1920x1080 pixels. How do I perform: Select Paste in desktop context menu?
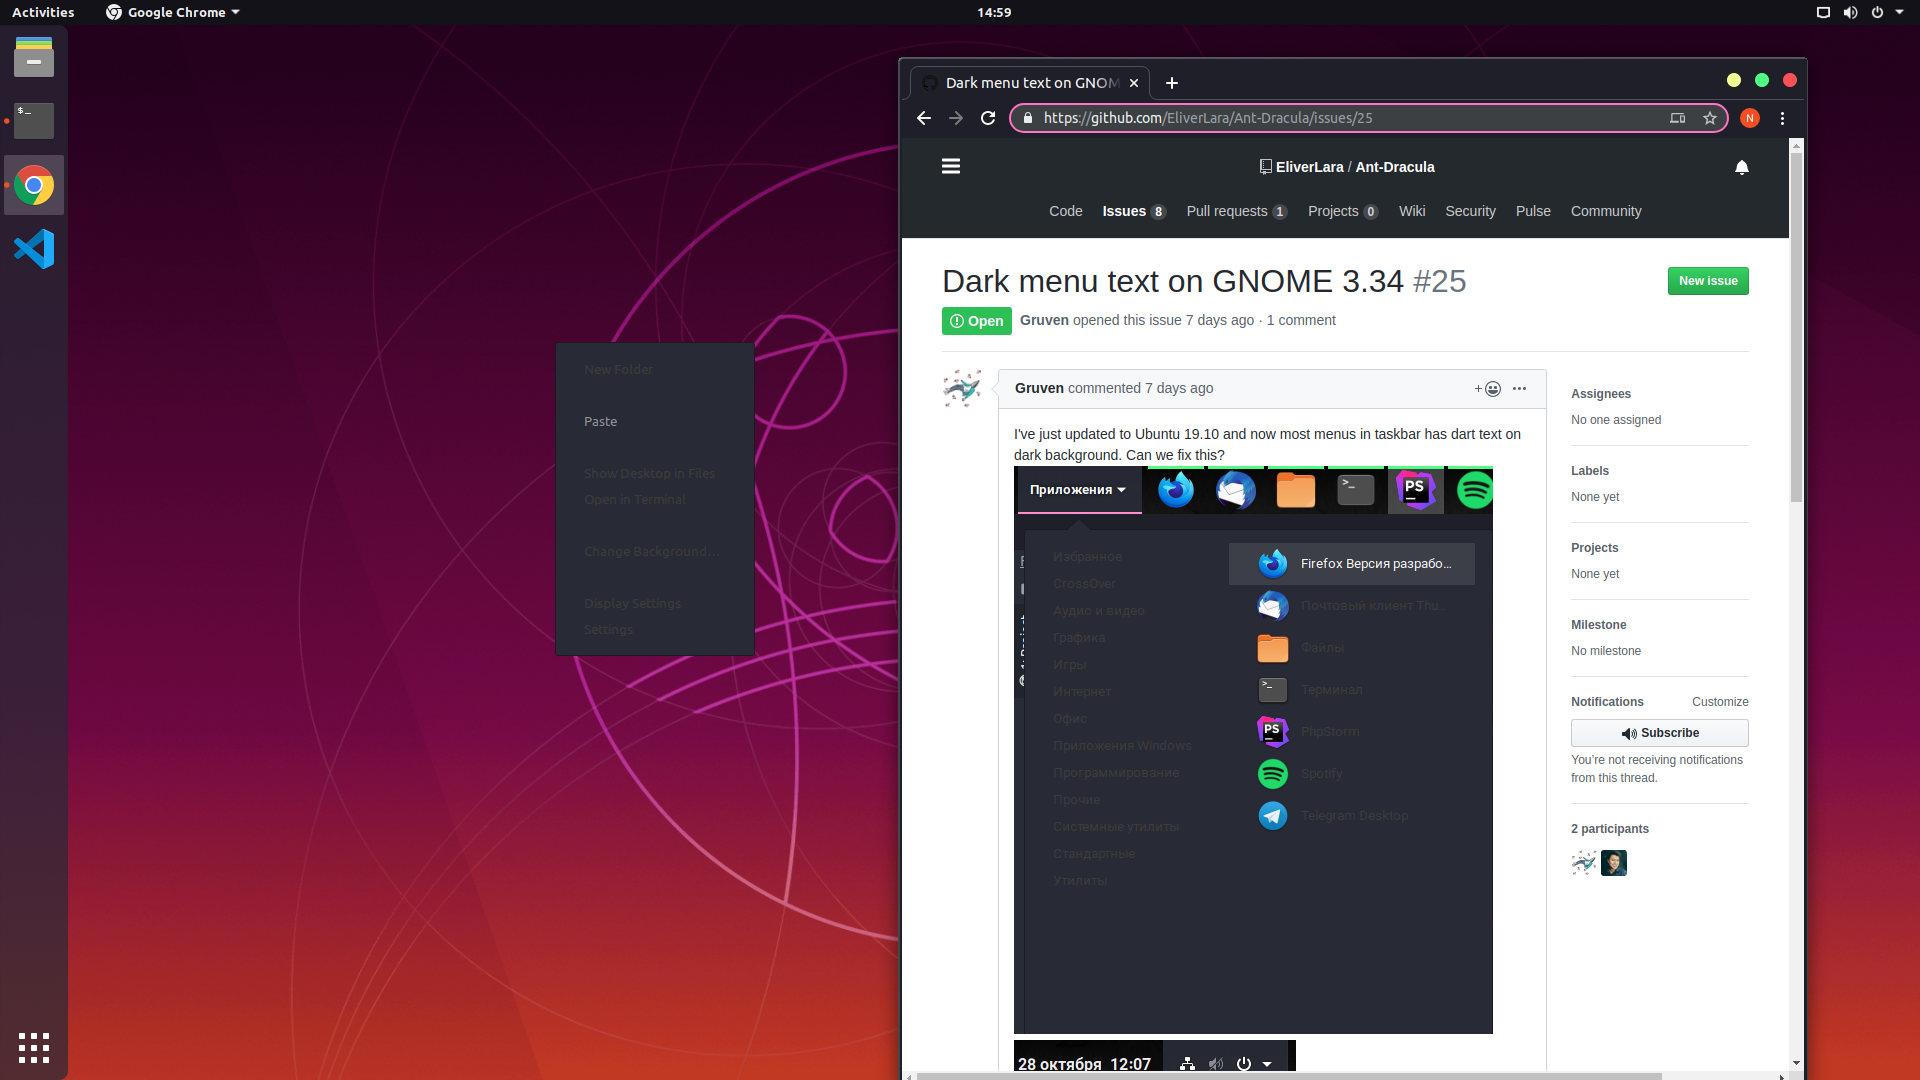point(655,422)
